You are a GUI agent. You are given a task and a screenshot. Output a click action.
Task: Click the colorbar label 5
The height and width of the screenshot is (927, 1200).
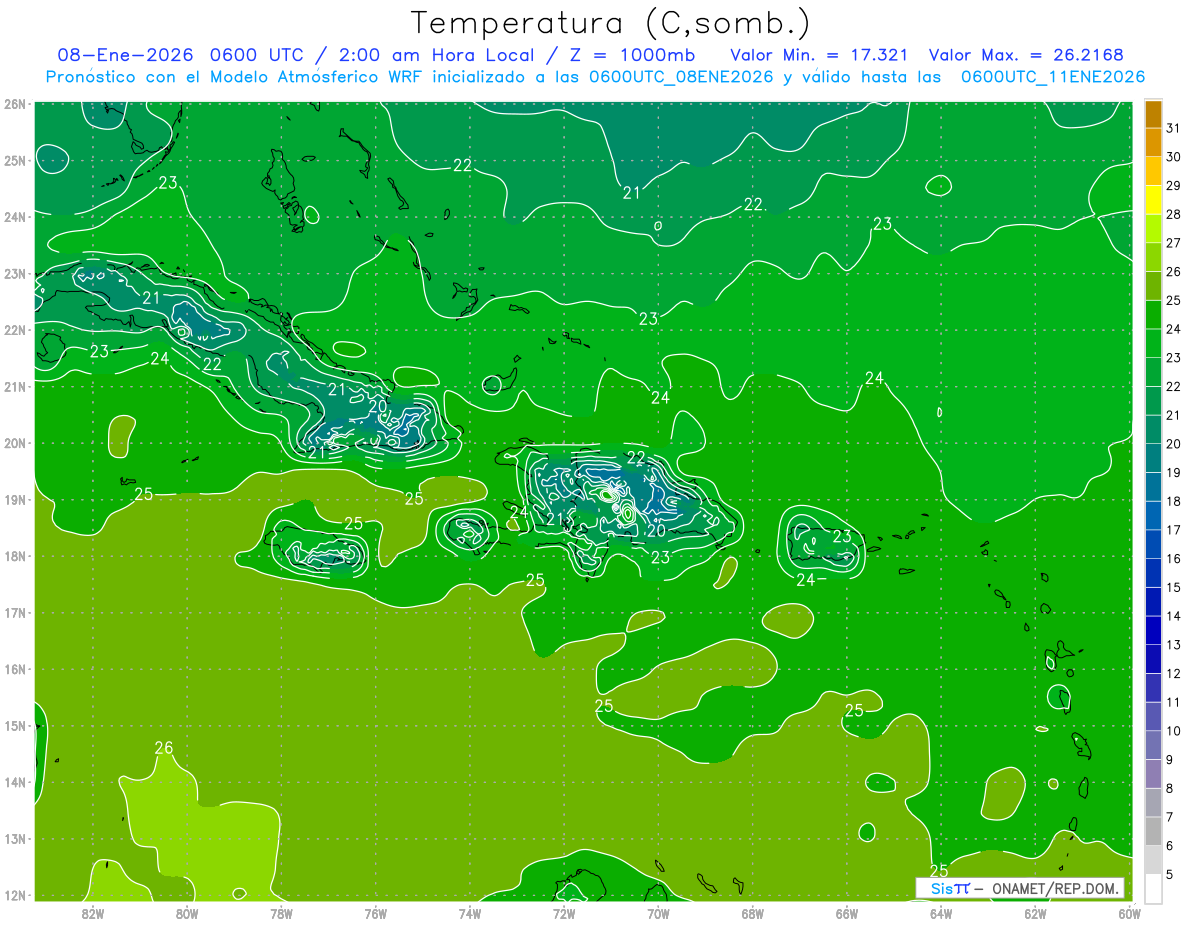coord(1171,875)
